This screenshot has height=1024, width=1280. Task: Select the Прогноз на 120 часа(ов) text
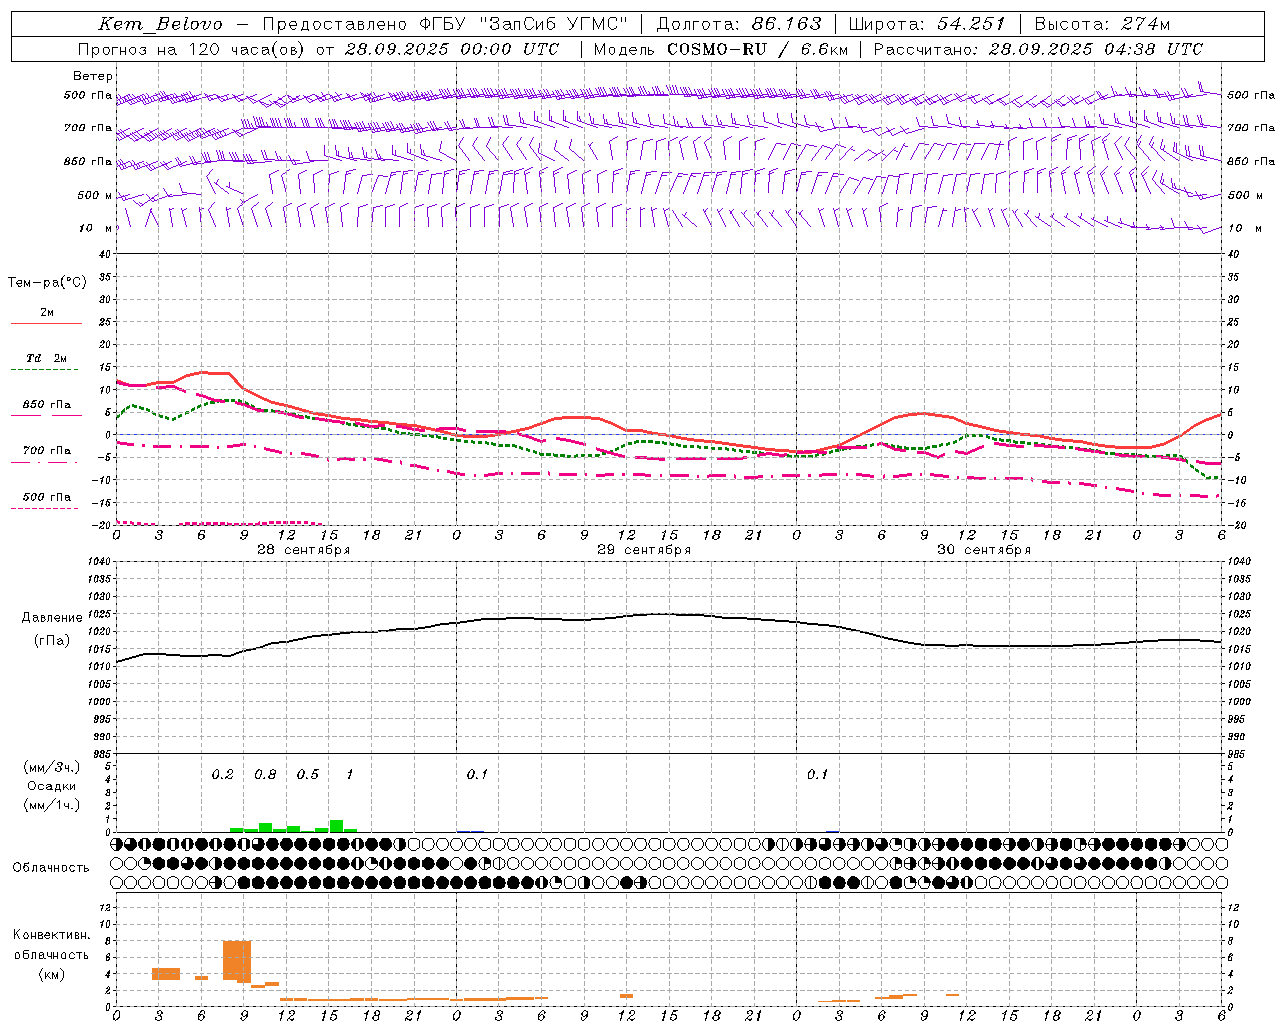pyautogui.click(x=192, y=49)
